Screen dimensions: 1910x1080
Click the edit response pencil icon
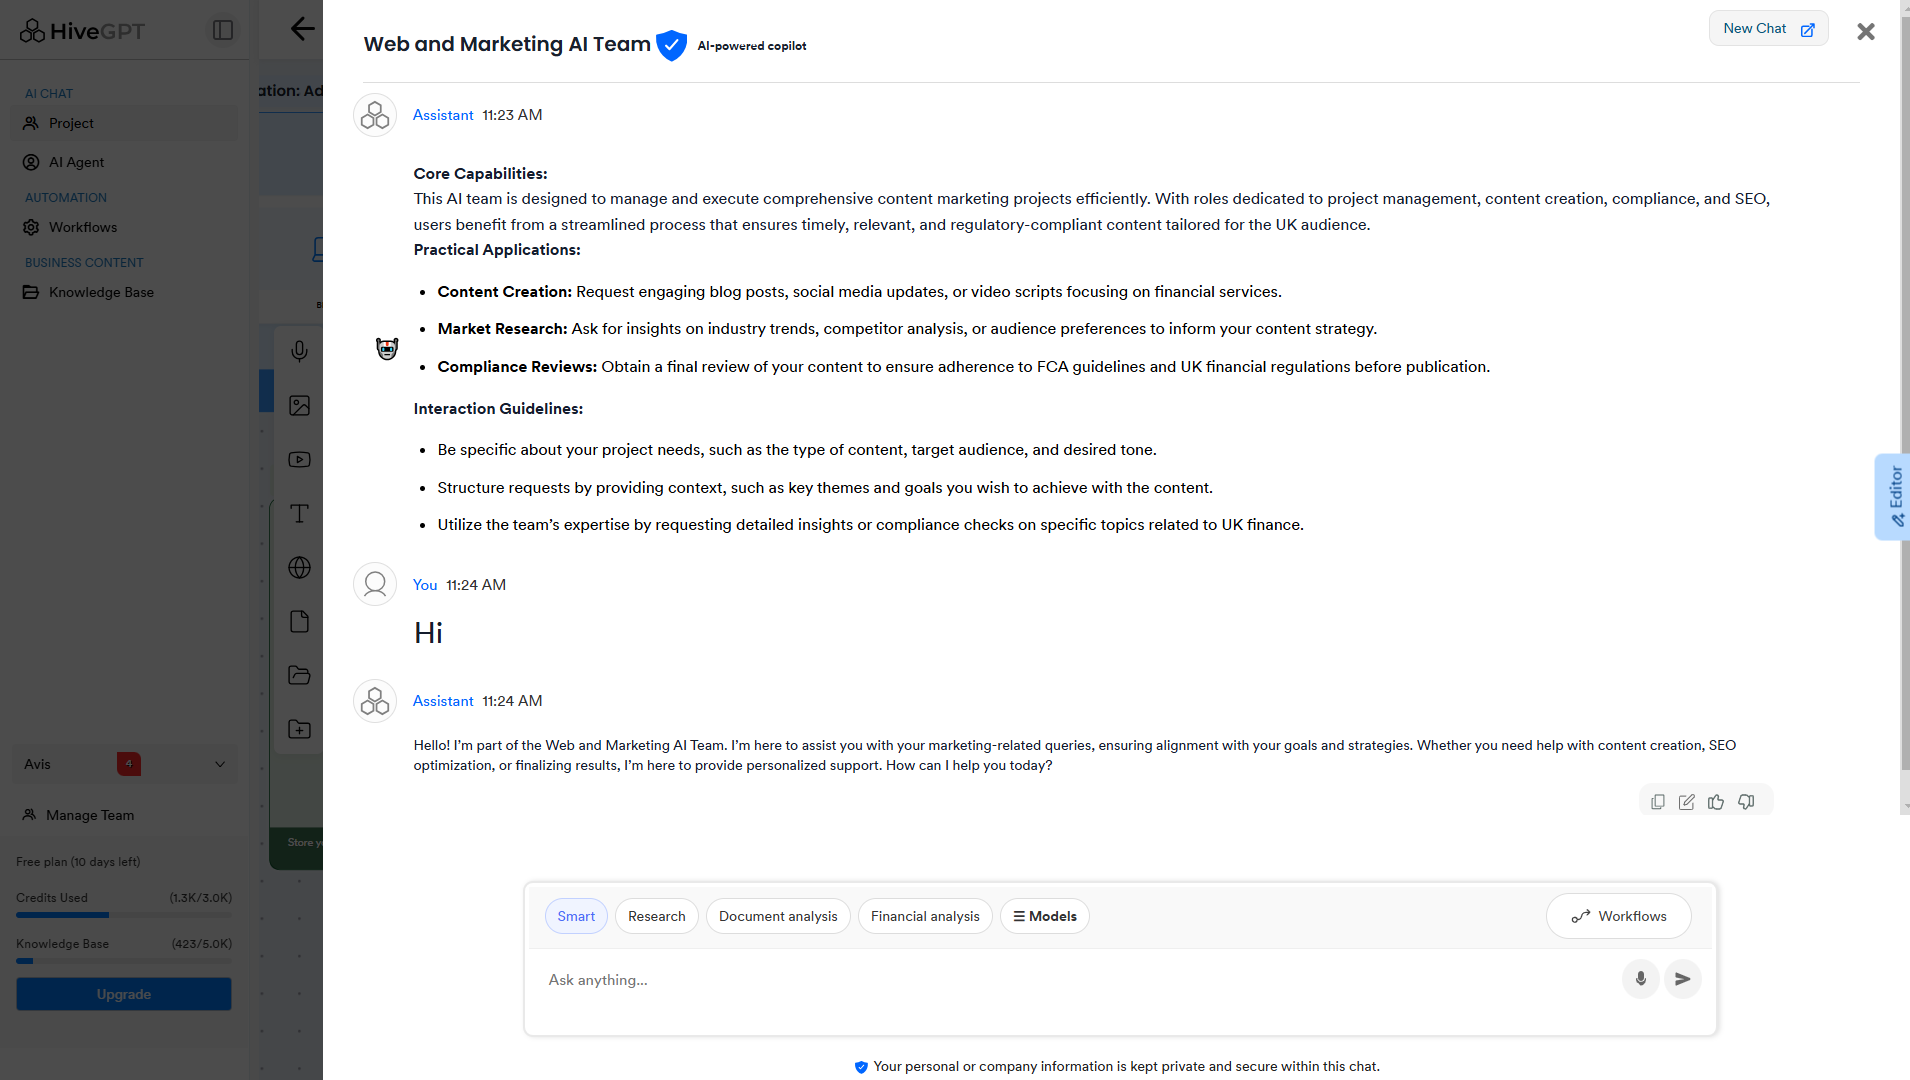1687,802
